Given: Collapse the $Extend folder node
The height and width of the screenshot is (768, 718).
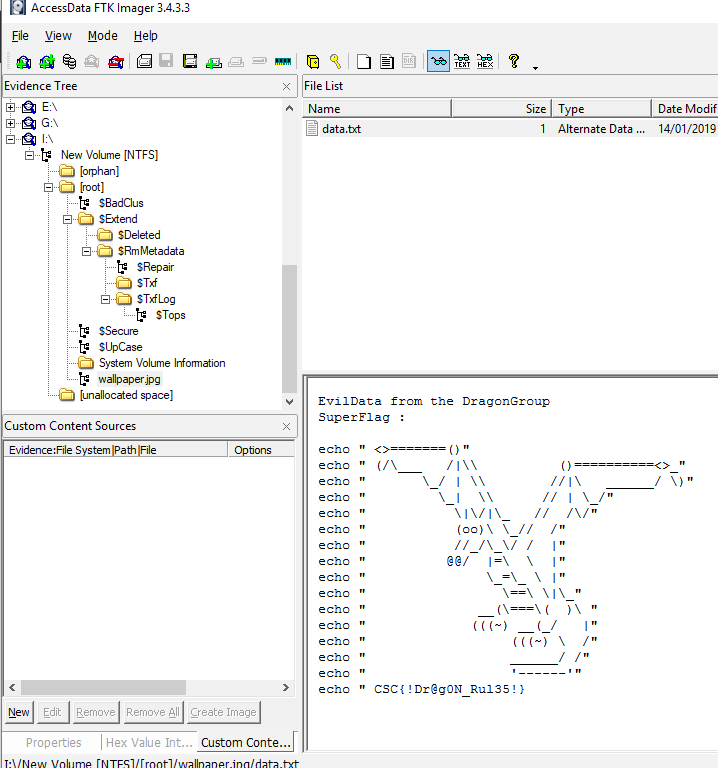Looking at the screenshot, I should 68,219.
